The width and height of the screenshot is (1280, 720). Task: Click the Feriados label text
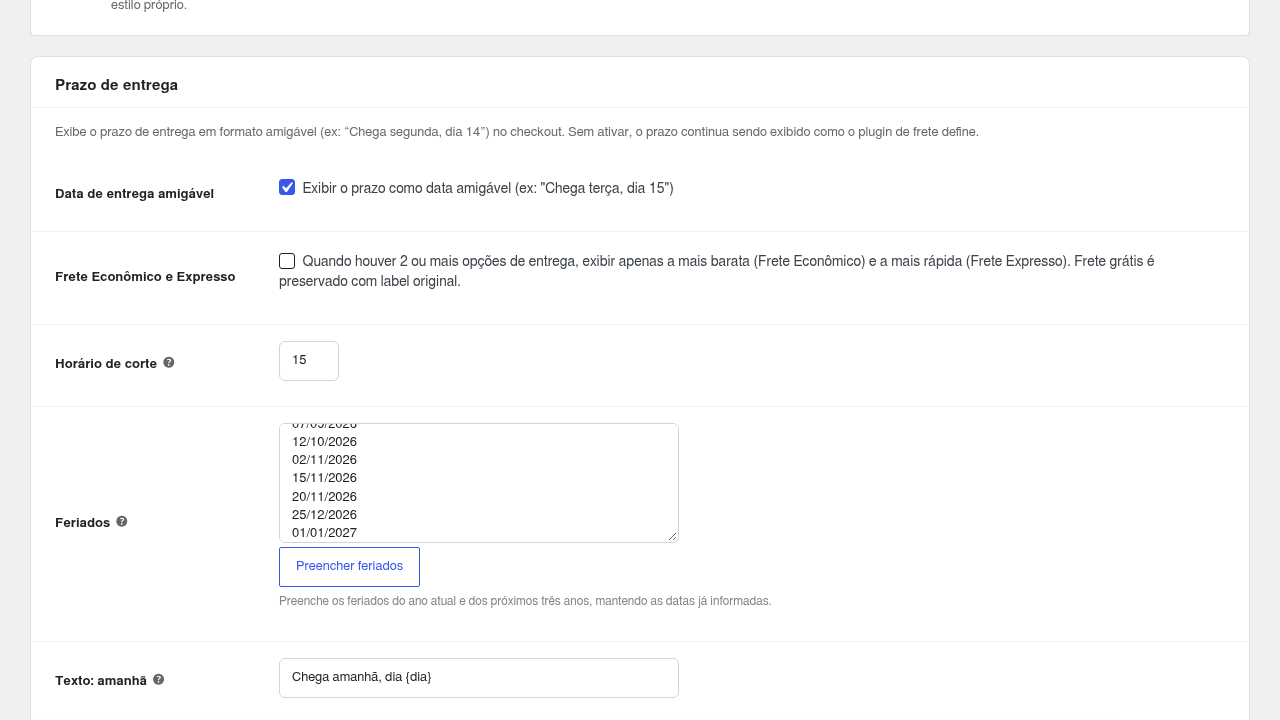click(83, 523)
